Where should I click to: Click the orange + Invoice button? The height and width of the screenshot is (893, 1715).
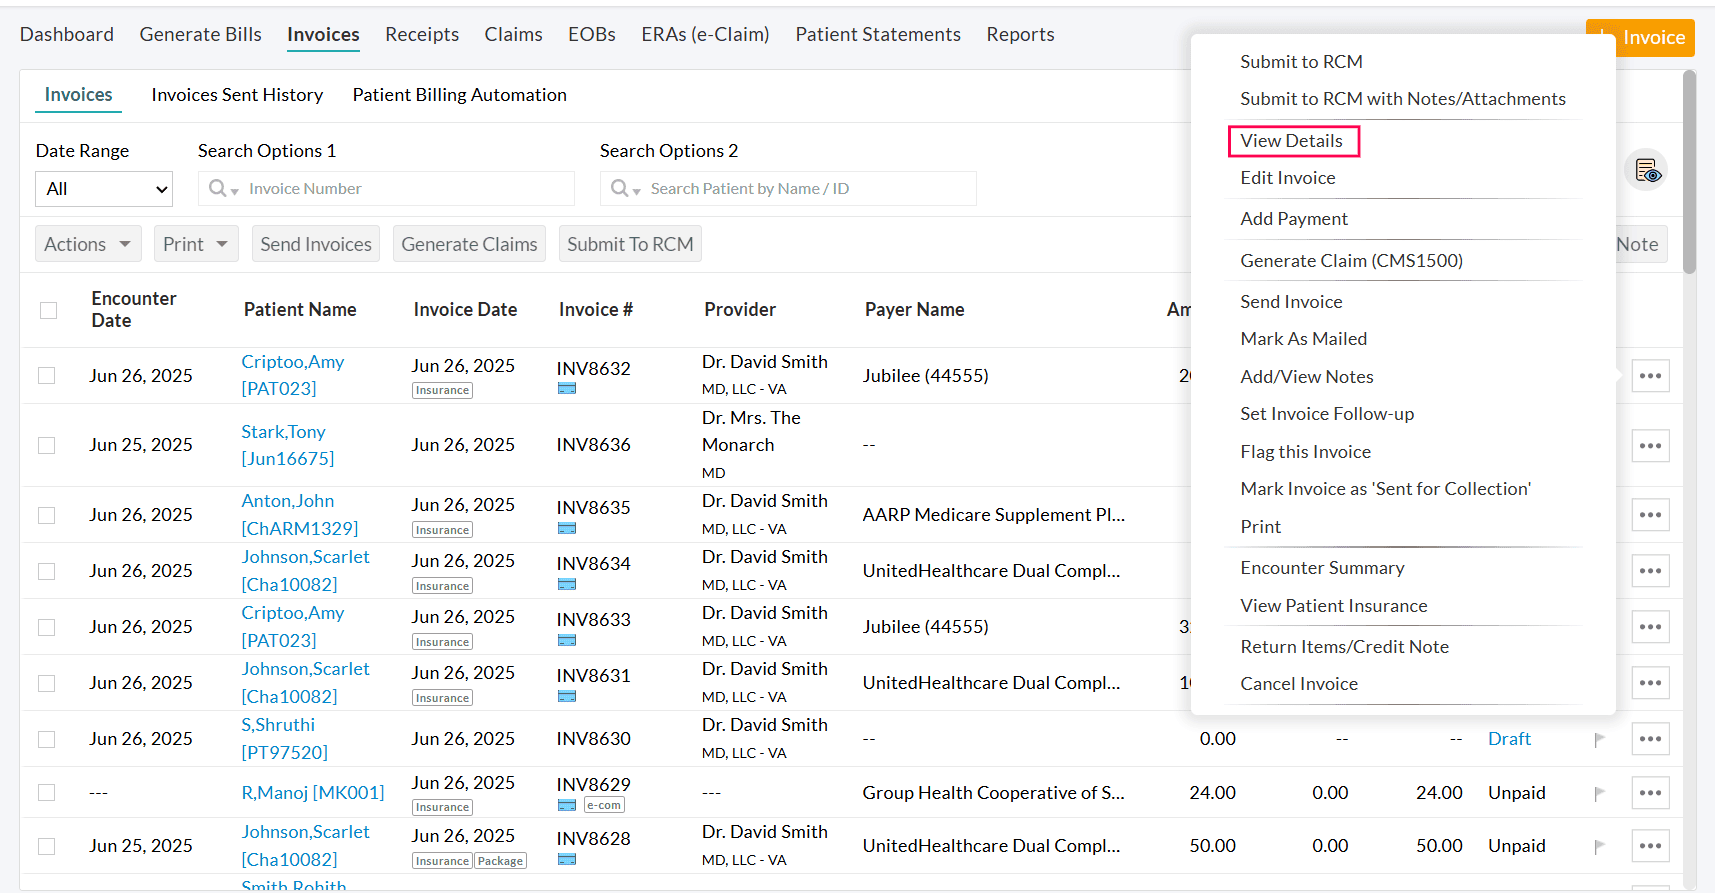1640,38
